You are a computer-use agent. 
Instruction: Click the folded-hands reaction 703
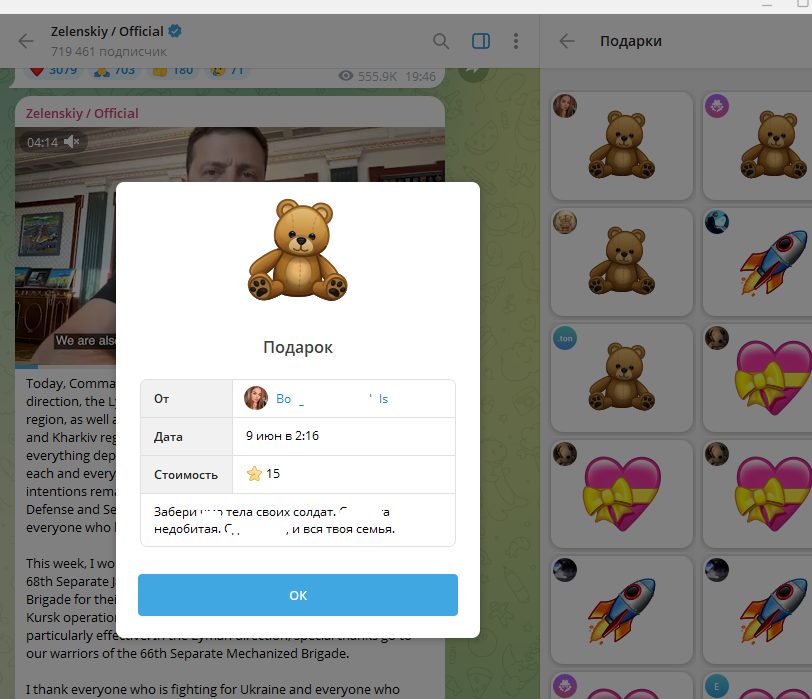[114, 70]
